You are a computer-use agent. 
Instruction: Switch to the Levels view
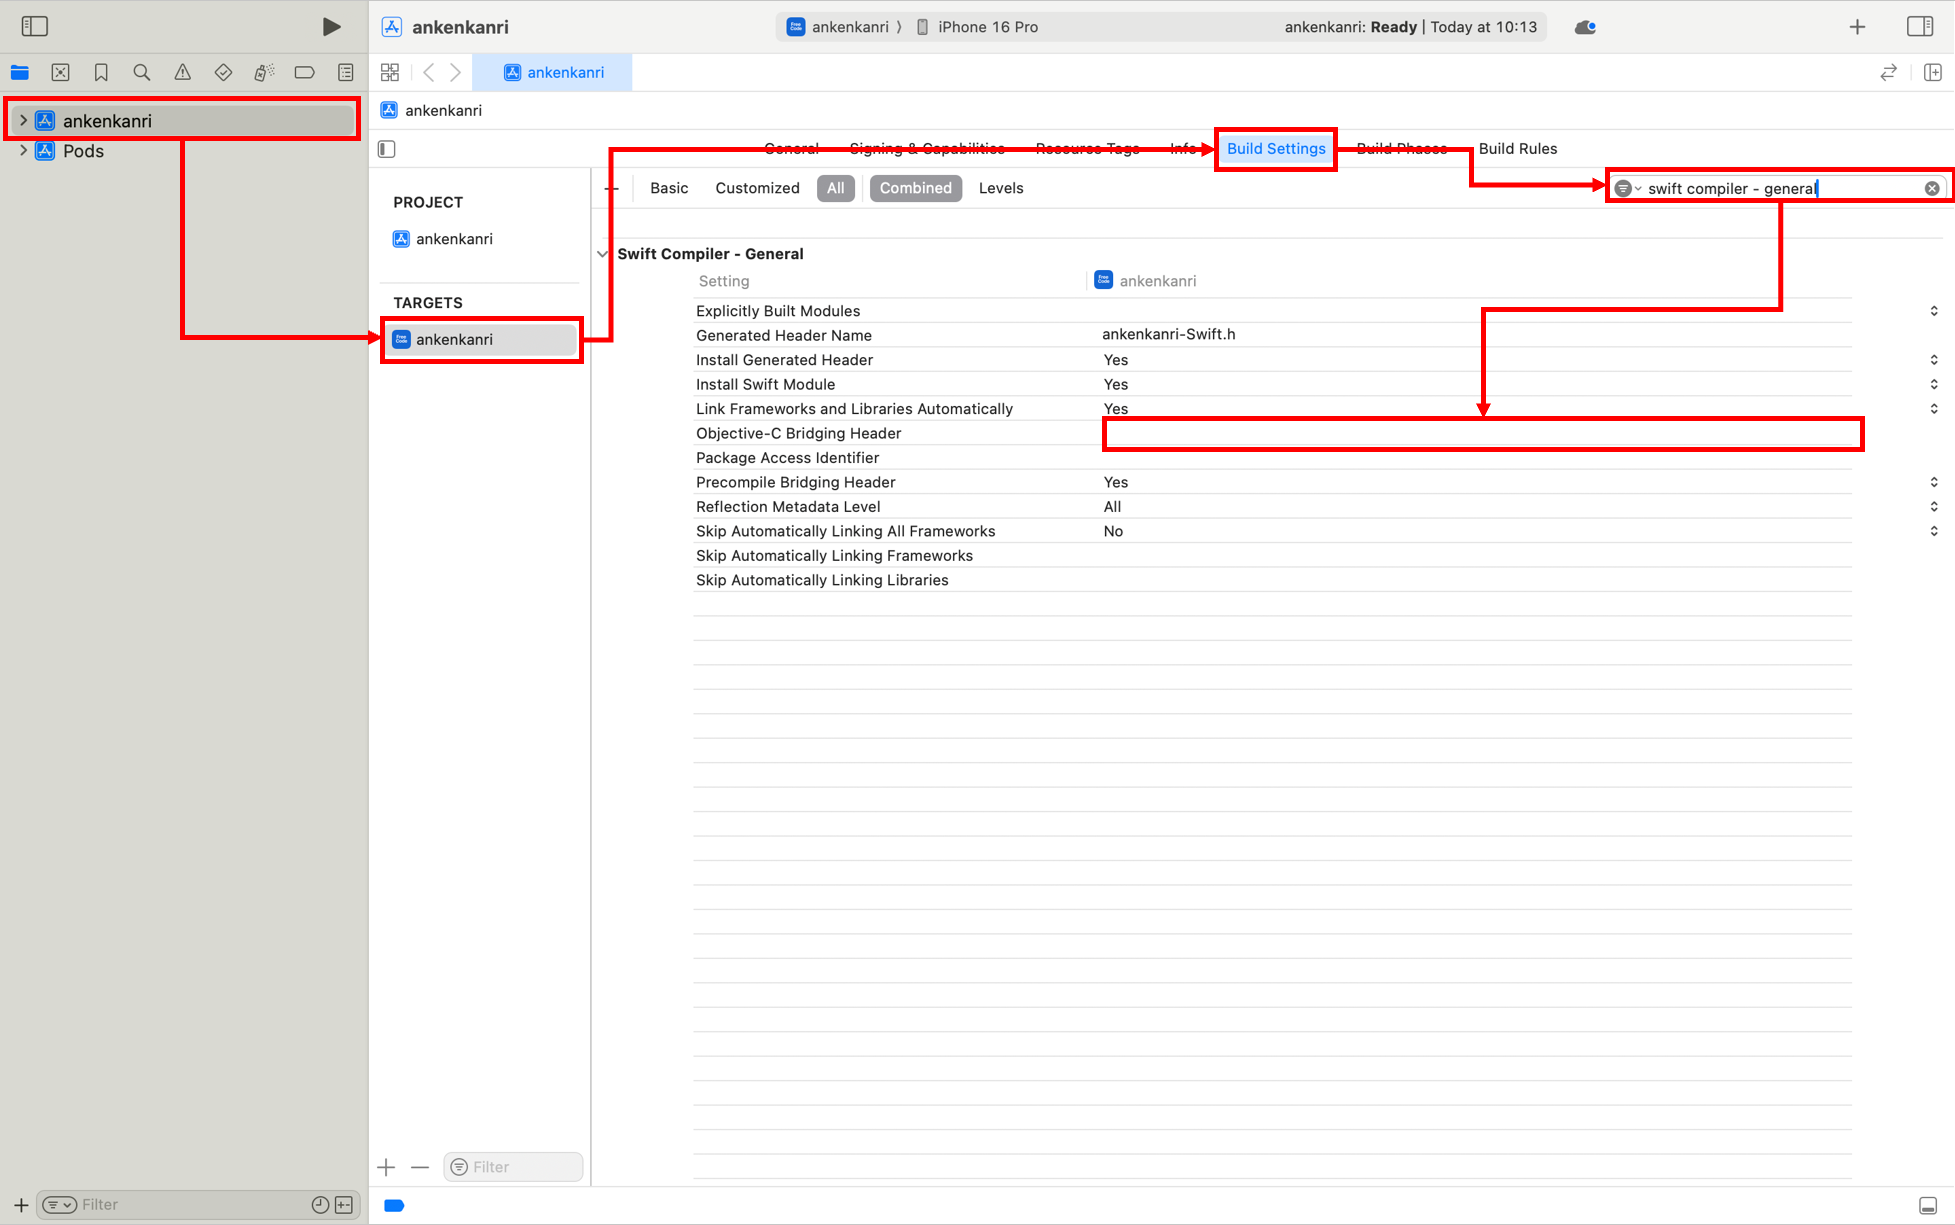click(1000, 188)
